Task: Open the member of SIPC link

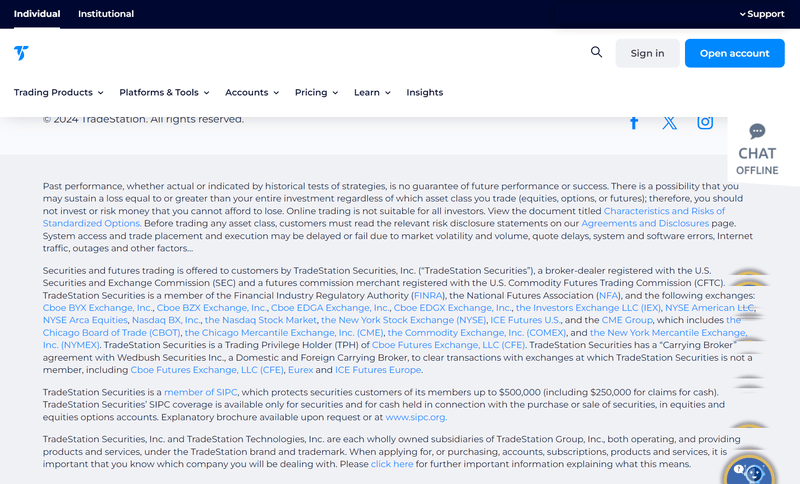Action: tap(201, 392)
